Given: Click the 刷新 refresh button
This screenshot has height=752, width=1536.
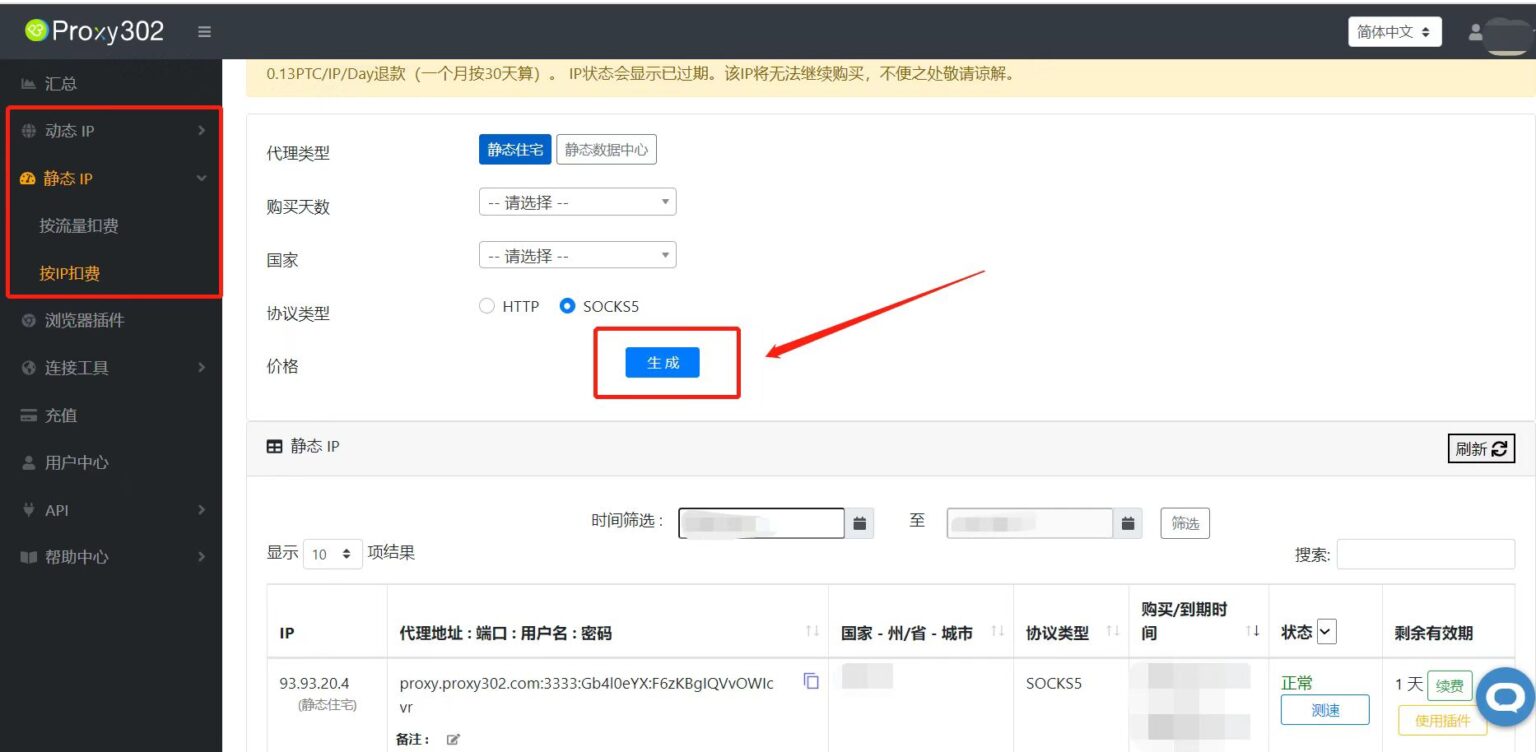Looking at the screenshot, I should [1481, 449].
